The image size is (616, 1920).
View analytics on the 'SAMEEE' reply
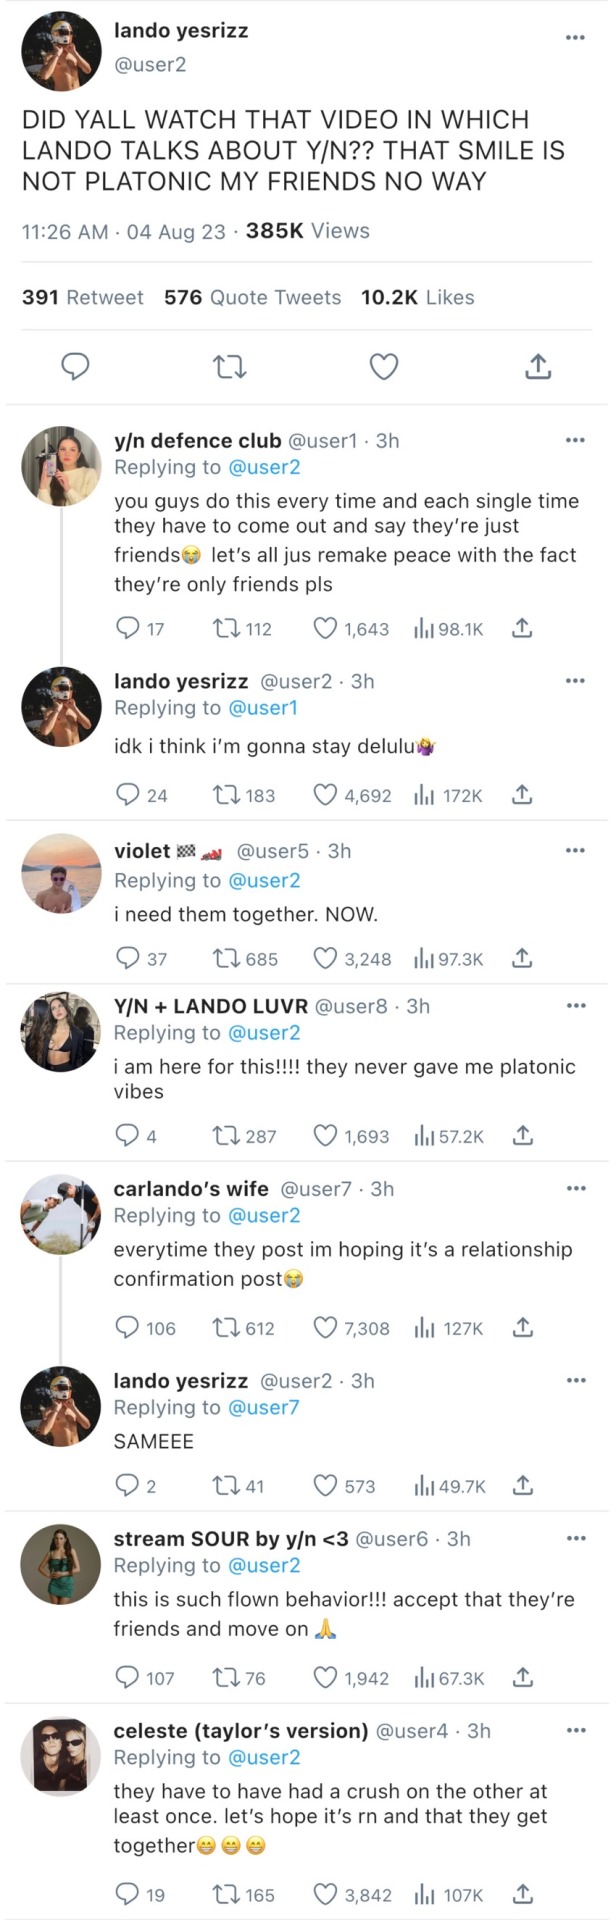click(x=424, y=1486)
